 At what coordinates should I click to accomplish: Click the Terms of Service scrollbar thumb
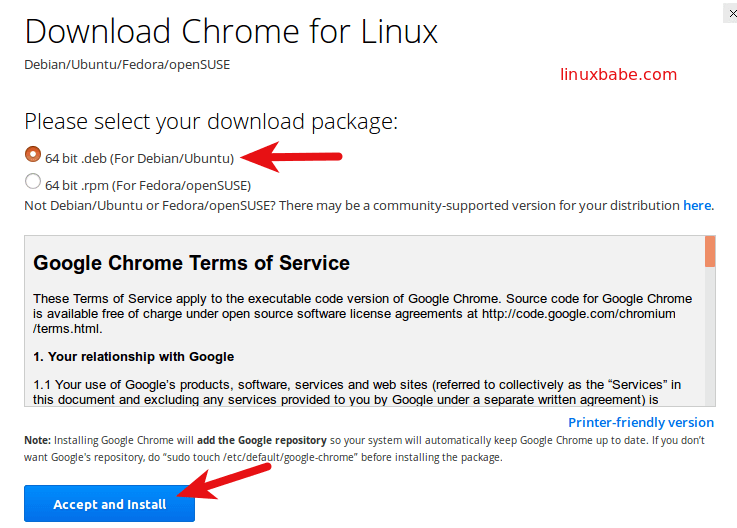[x=710, y=251]
